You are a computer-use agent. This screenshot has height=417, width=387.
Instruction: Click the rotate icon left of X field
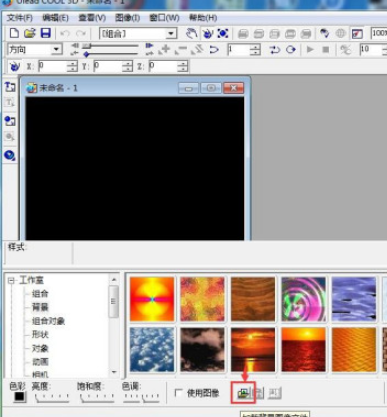pyautogui.click(x=14, y=66)
